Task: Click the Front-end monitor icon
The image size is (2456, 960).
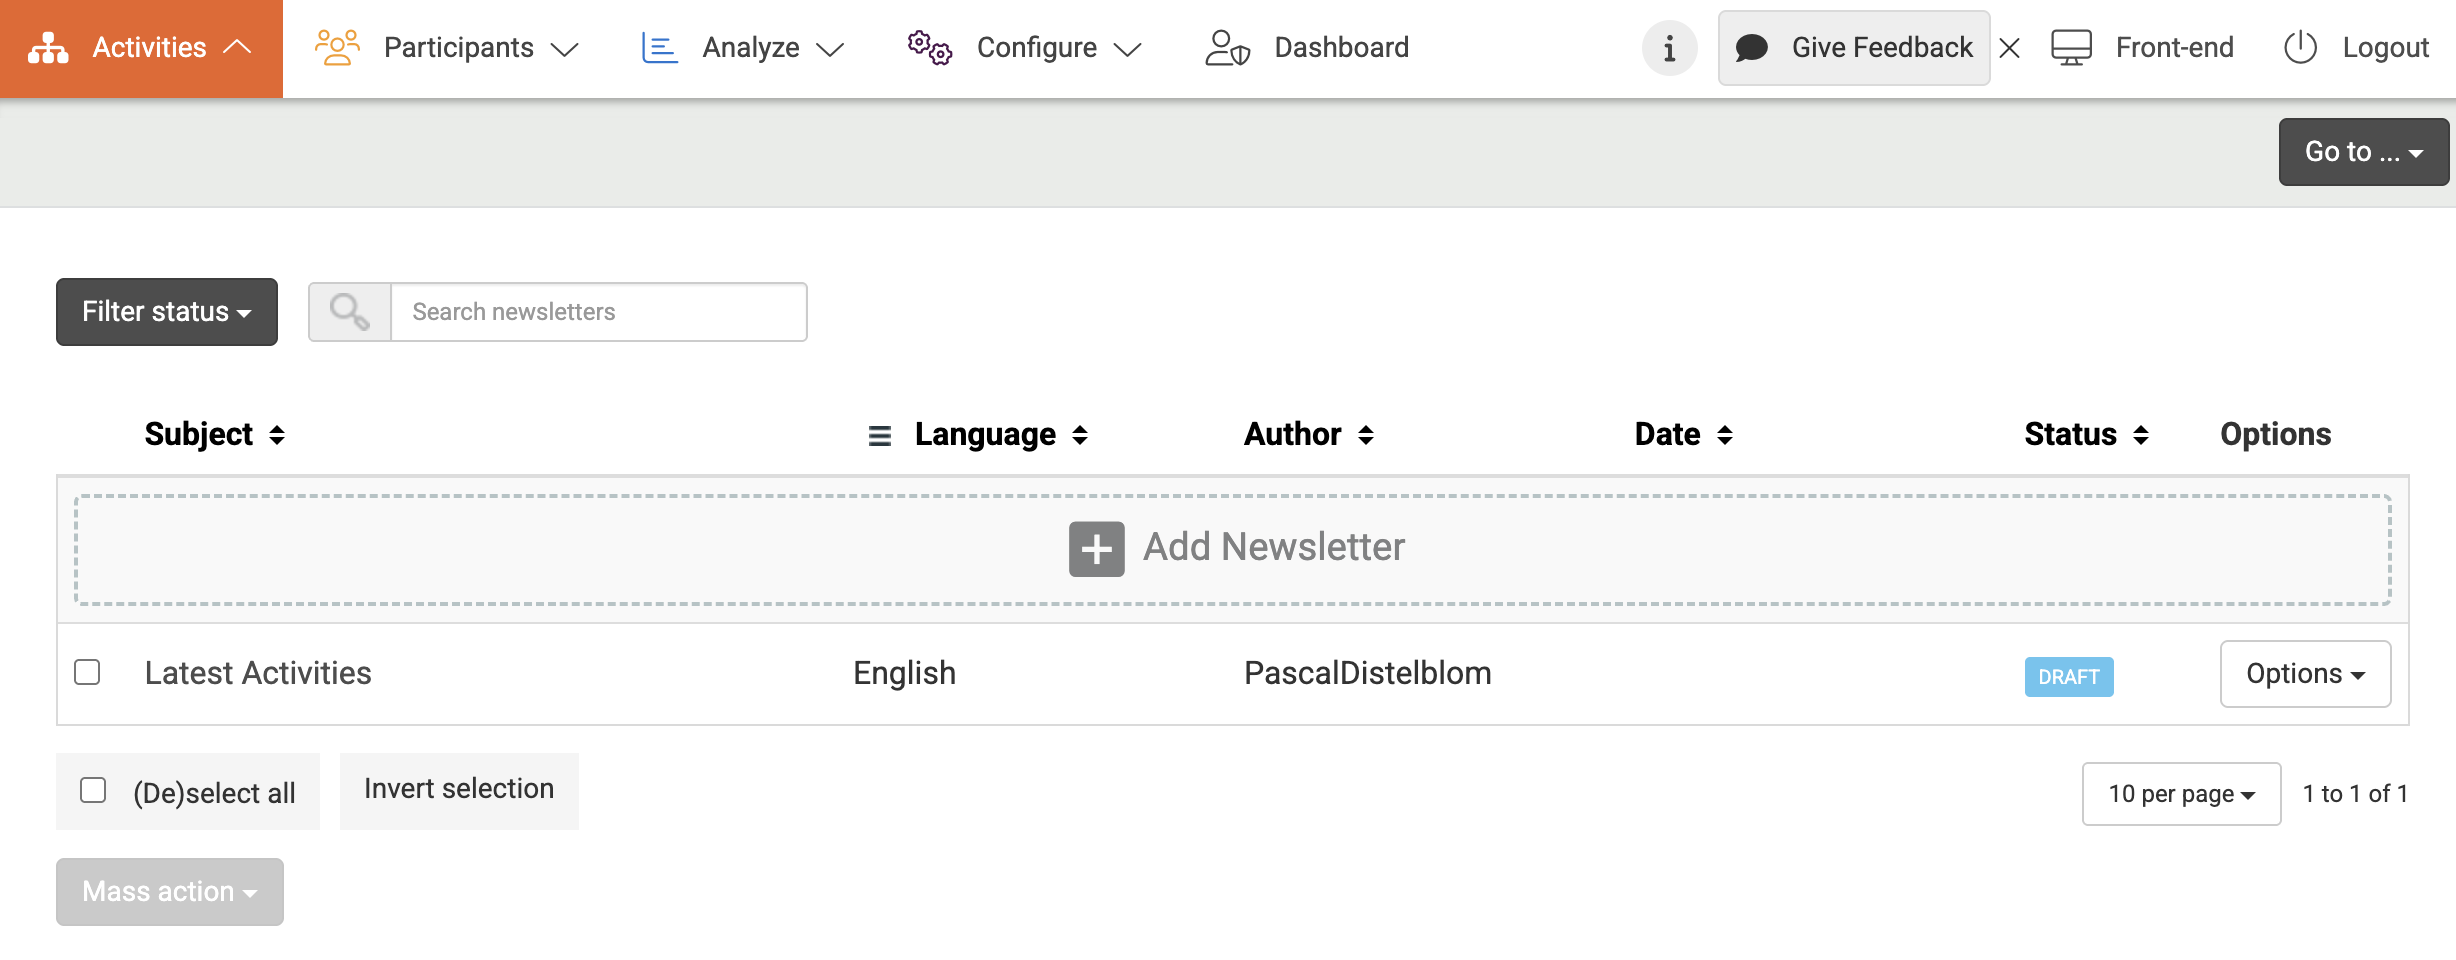Action: pyautogui.click(x=2071, y=48)
